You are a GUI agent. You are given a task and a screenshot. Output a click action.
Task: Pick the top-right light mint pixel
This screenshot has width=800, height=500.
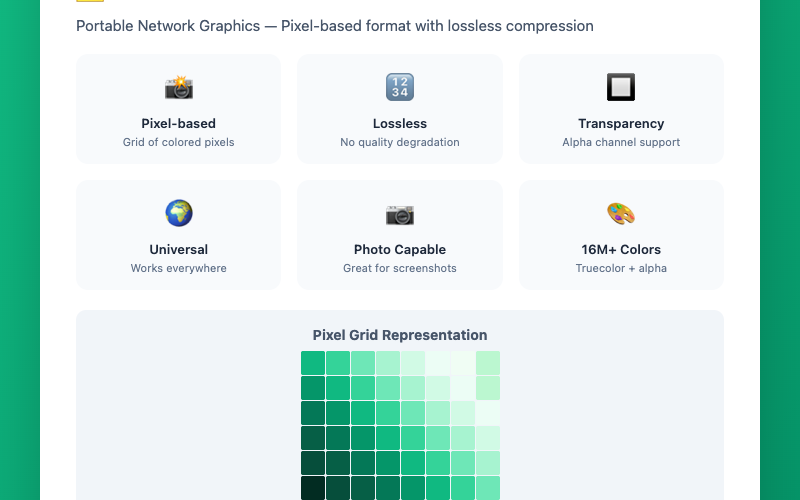488,363
